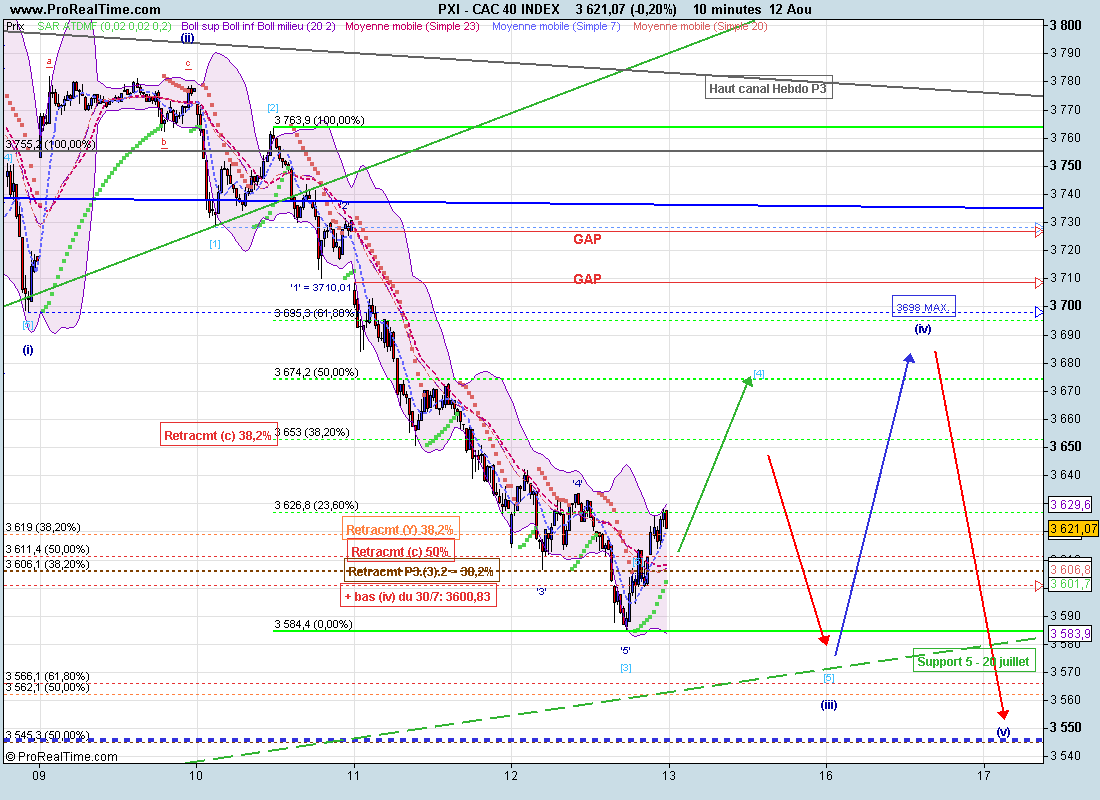Click the (v) wave label near 3 550

tap(1004, 732)
